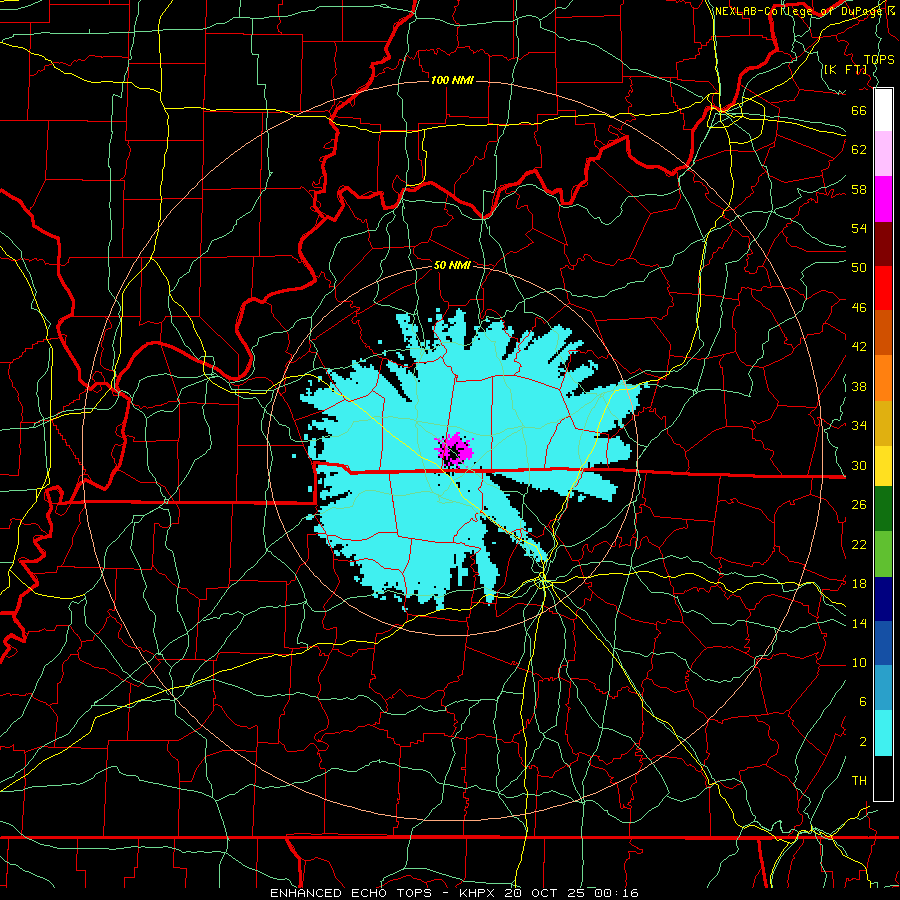Viewport: 900px width, 900px height.
Task: Click the 42 legend value
Action: coord(859,347)
